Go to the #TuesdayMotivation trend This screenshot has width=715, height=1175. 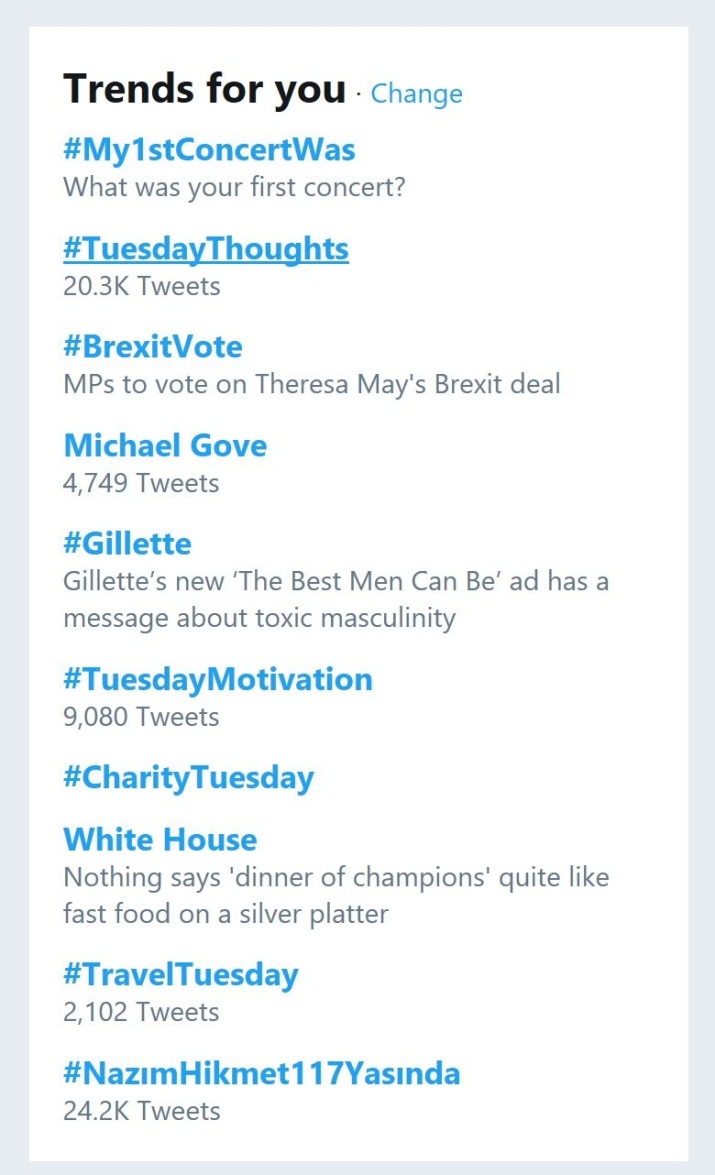(218, 680)
